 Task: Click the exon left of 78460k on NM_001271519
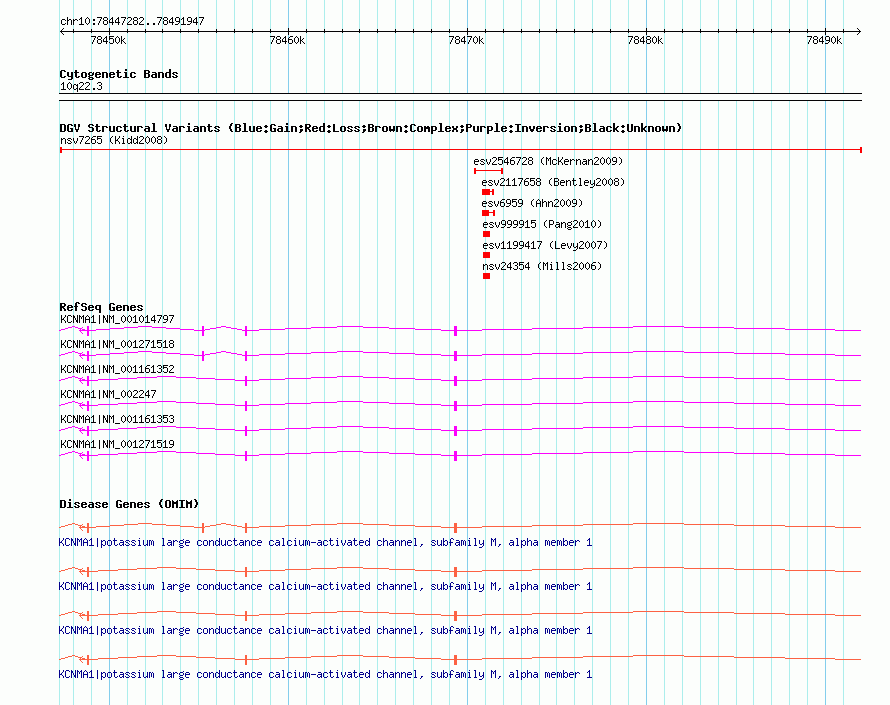246,455
